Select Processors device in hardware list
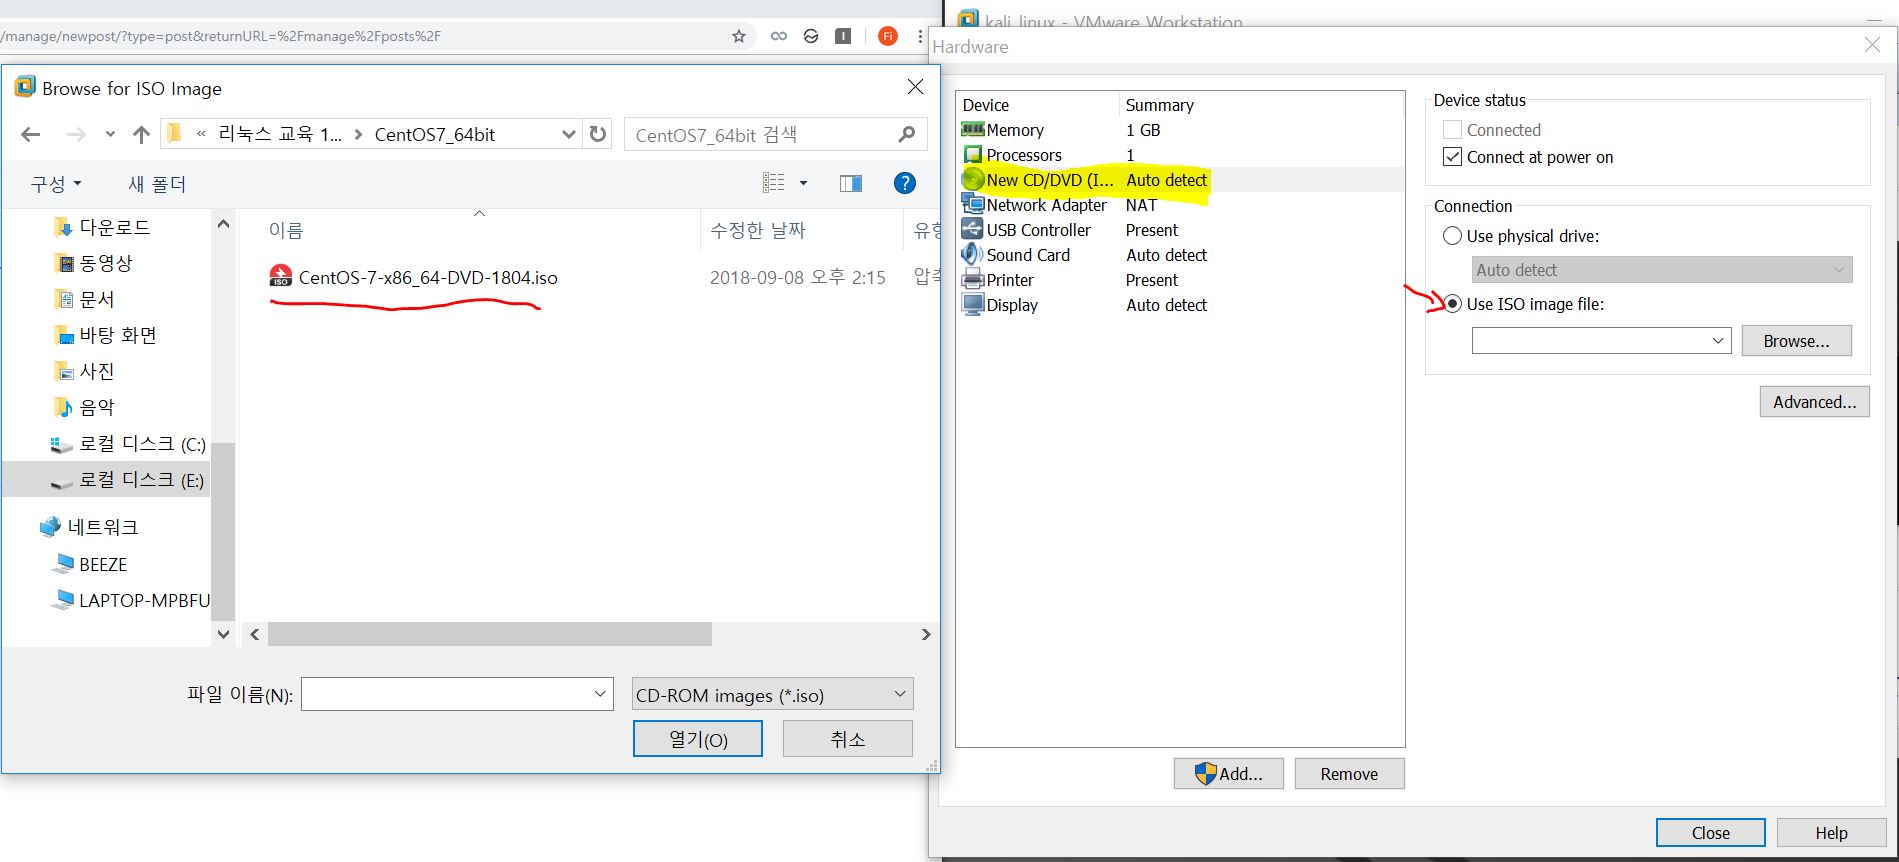This screenshot has height=862, width=1899. [1180, 155]
